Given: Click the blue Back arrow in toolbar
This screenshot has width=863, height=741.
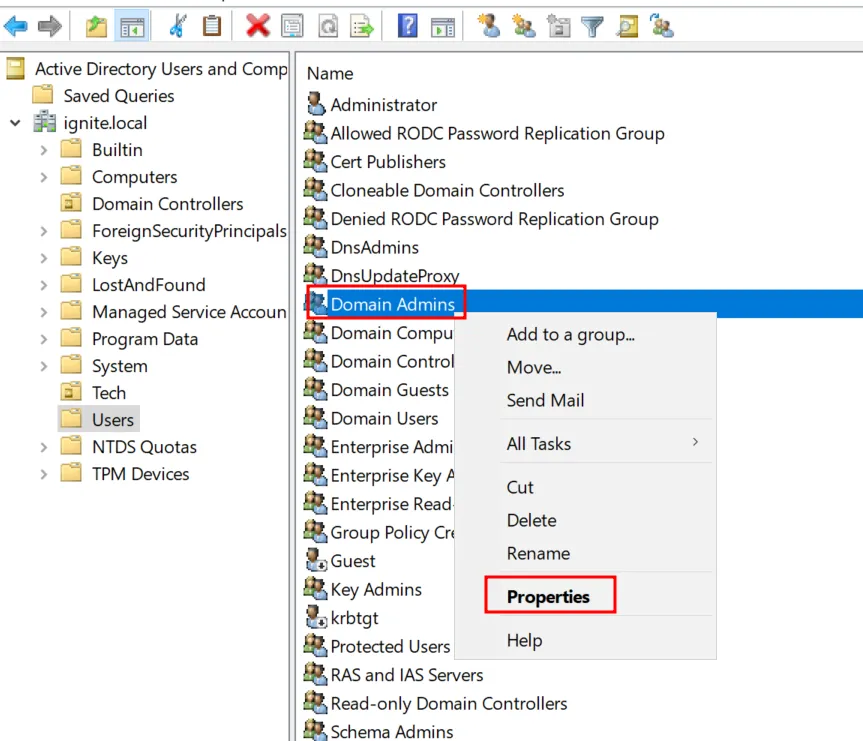Looking at the screenshot, I should [x=16, y=26].
